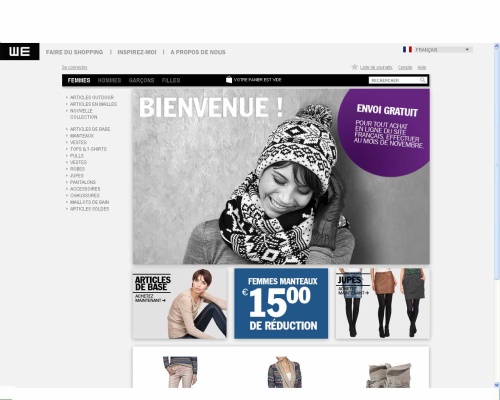The width and height of the screenshot is (500, 400).
Task: Open the Garçons tab
Action: click(x=141, y=80)
